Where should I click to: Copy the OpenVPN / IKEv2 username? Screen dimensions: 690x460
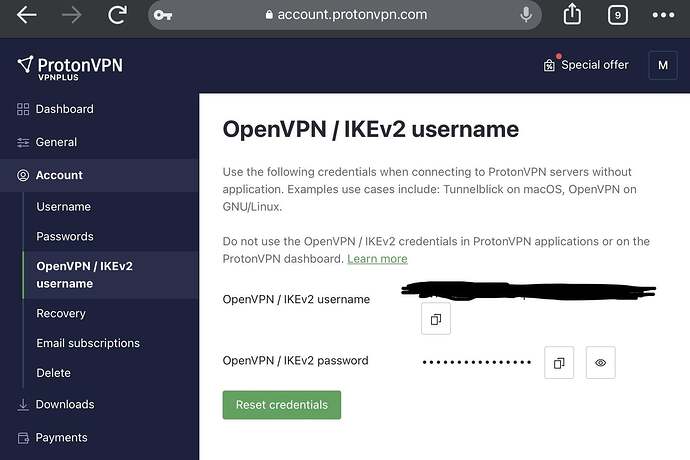(436, 319)
